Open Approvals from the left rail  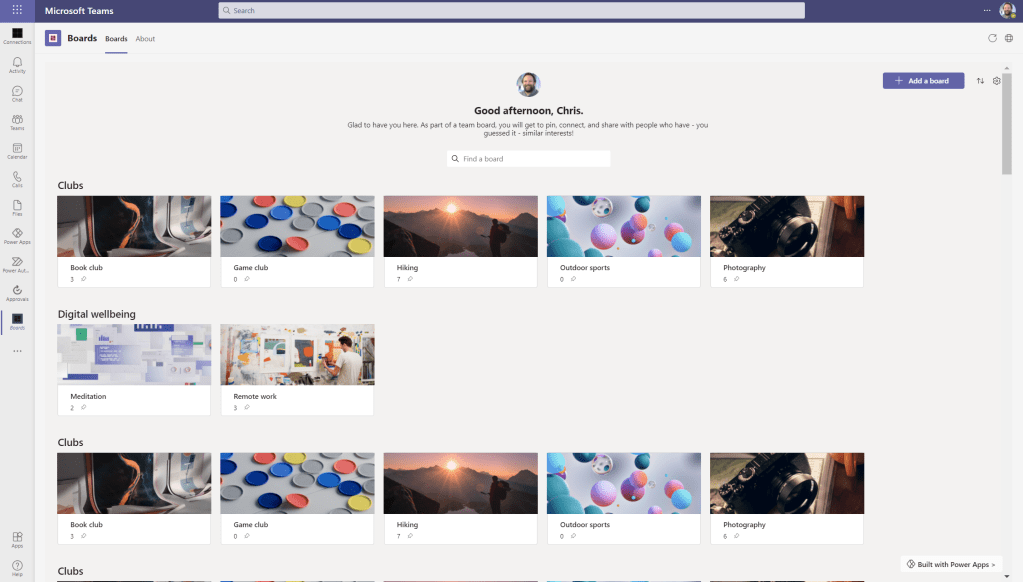pos(17,293)
